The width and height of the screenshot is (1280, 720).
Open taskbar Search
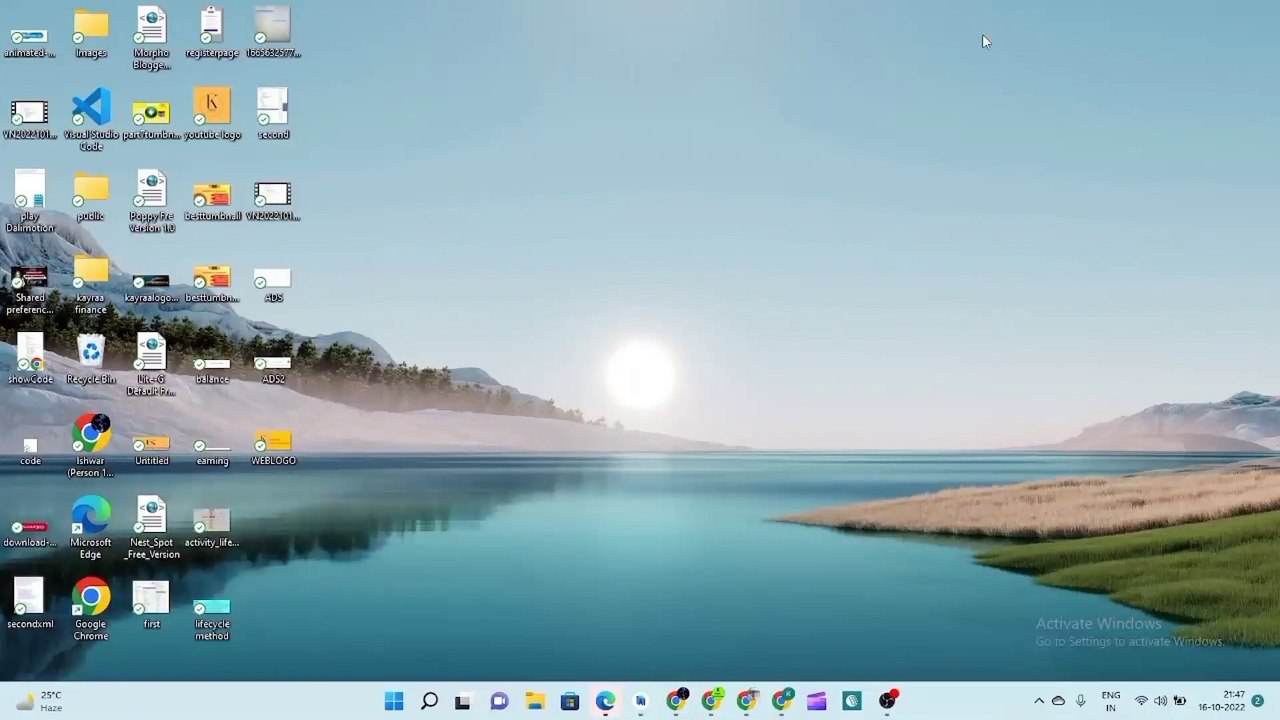click(x=429, y=701)
